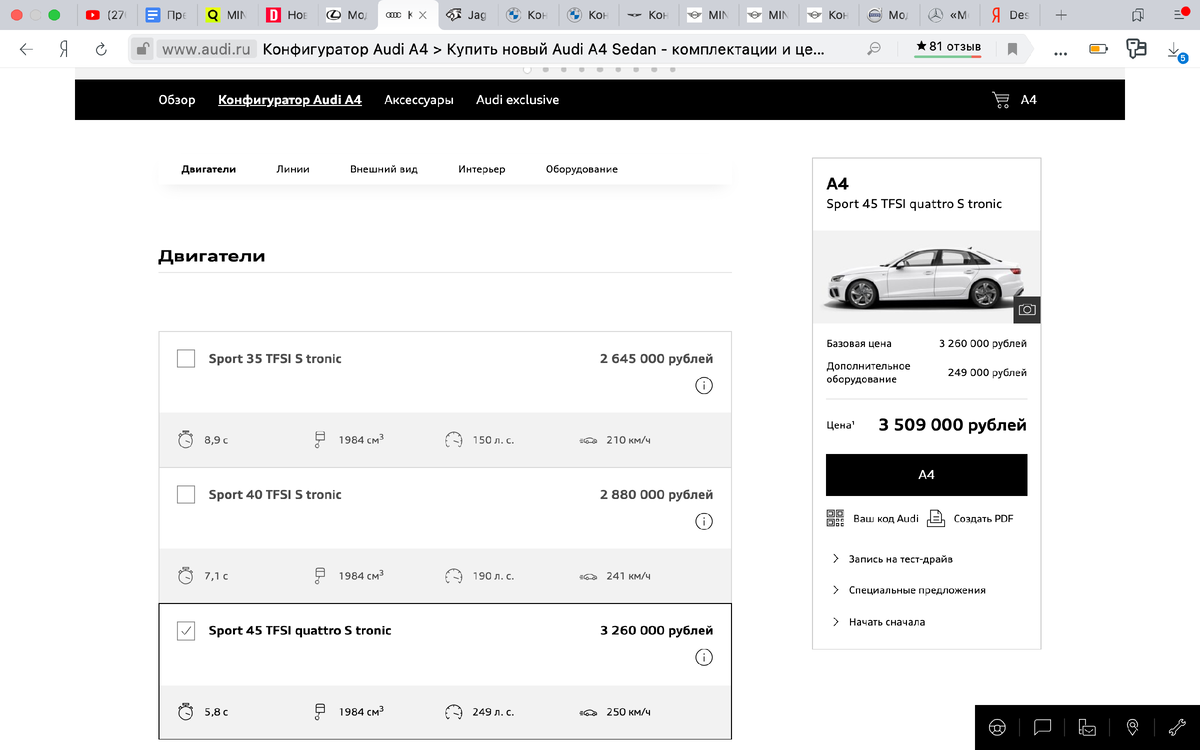Click the 5,8 с acceleration value
Image resolution: width=1200 pixels, height=750 pixels.
pos(216,712)
